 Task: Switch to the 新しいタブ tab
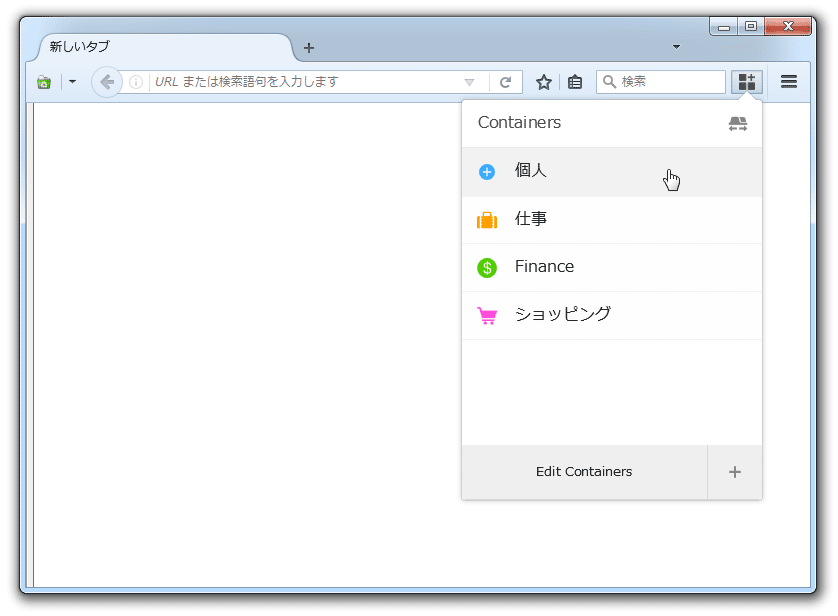(x=166, y=47)
